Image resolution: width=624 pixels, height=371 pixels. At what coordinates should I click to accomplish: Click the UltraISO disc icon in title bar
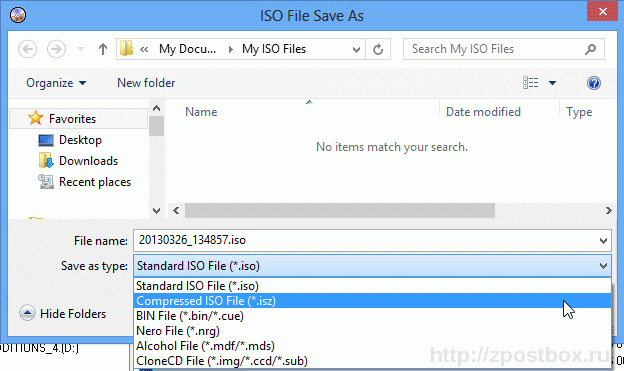pyautogui.click(x=18, y=16)
